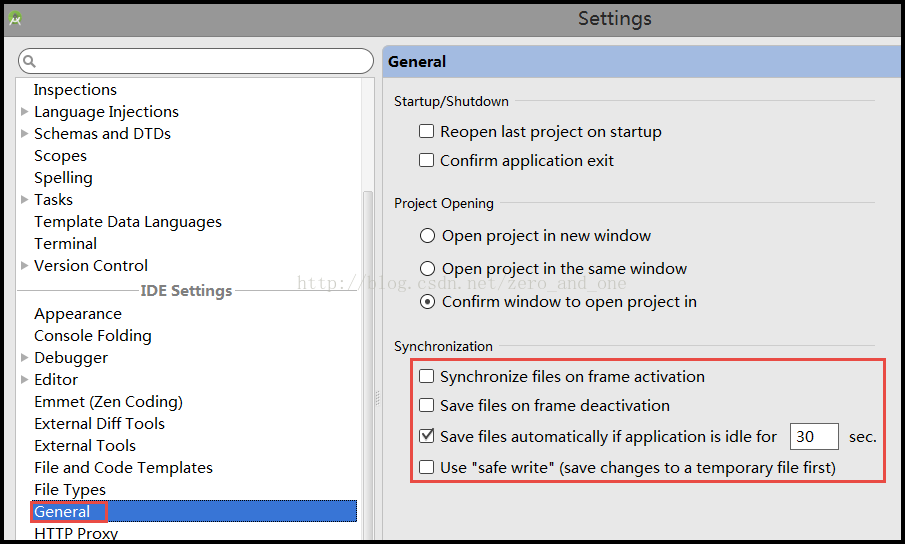Toggle Confirm application exit checkbox

[x=427, y=160]
